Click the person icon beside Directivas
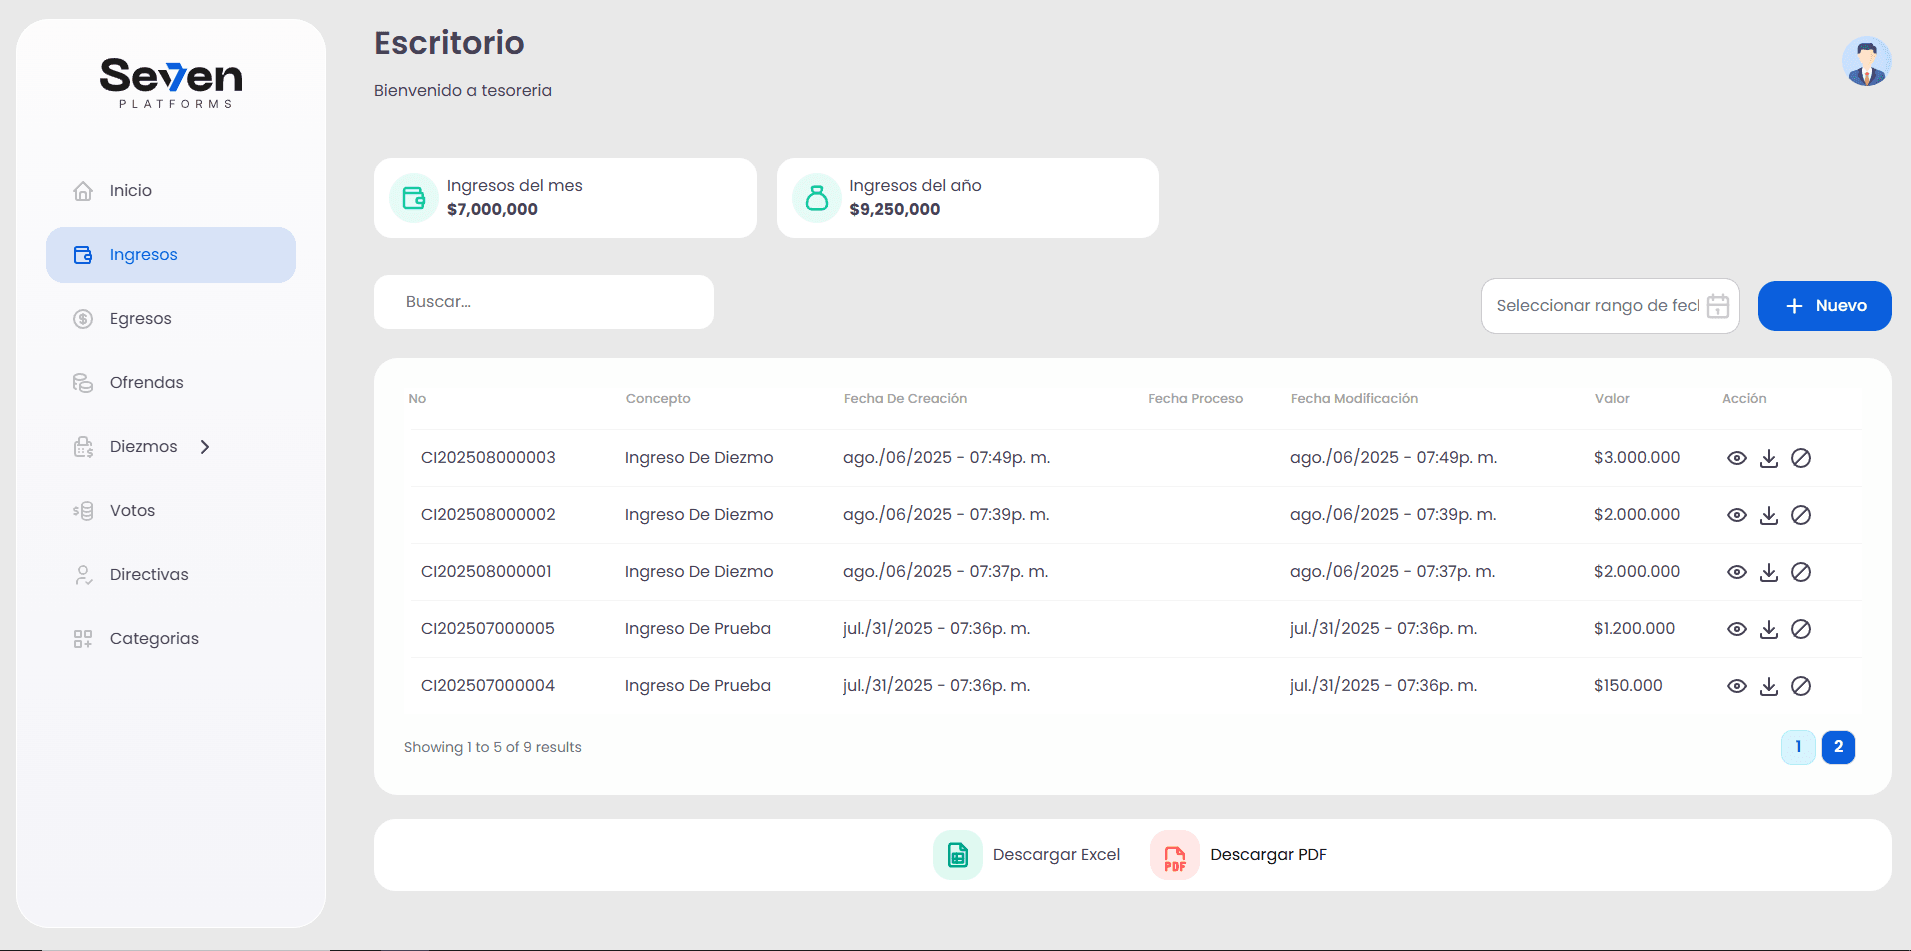The height and width of the screenshot is (951, 1911). pyautogui.click(x=83, y=575)
